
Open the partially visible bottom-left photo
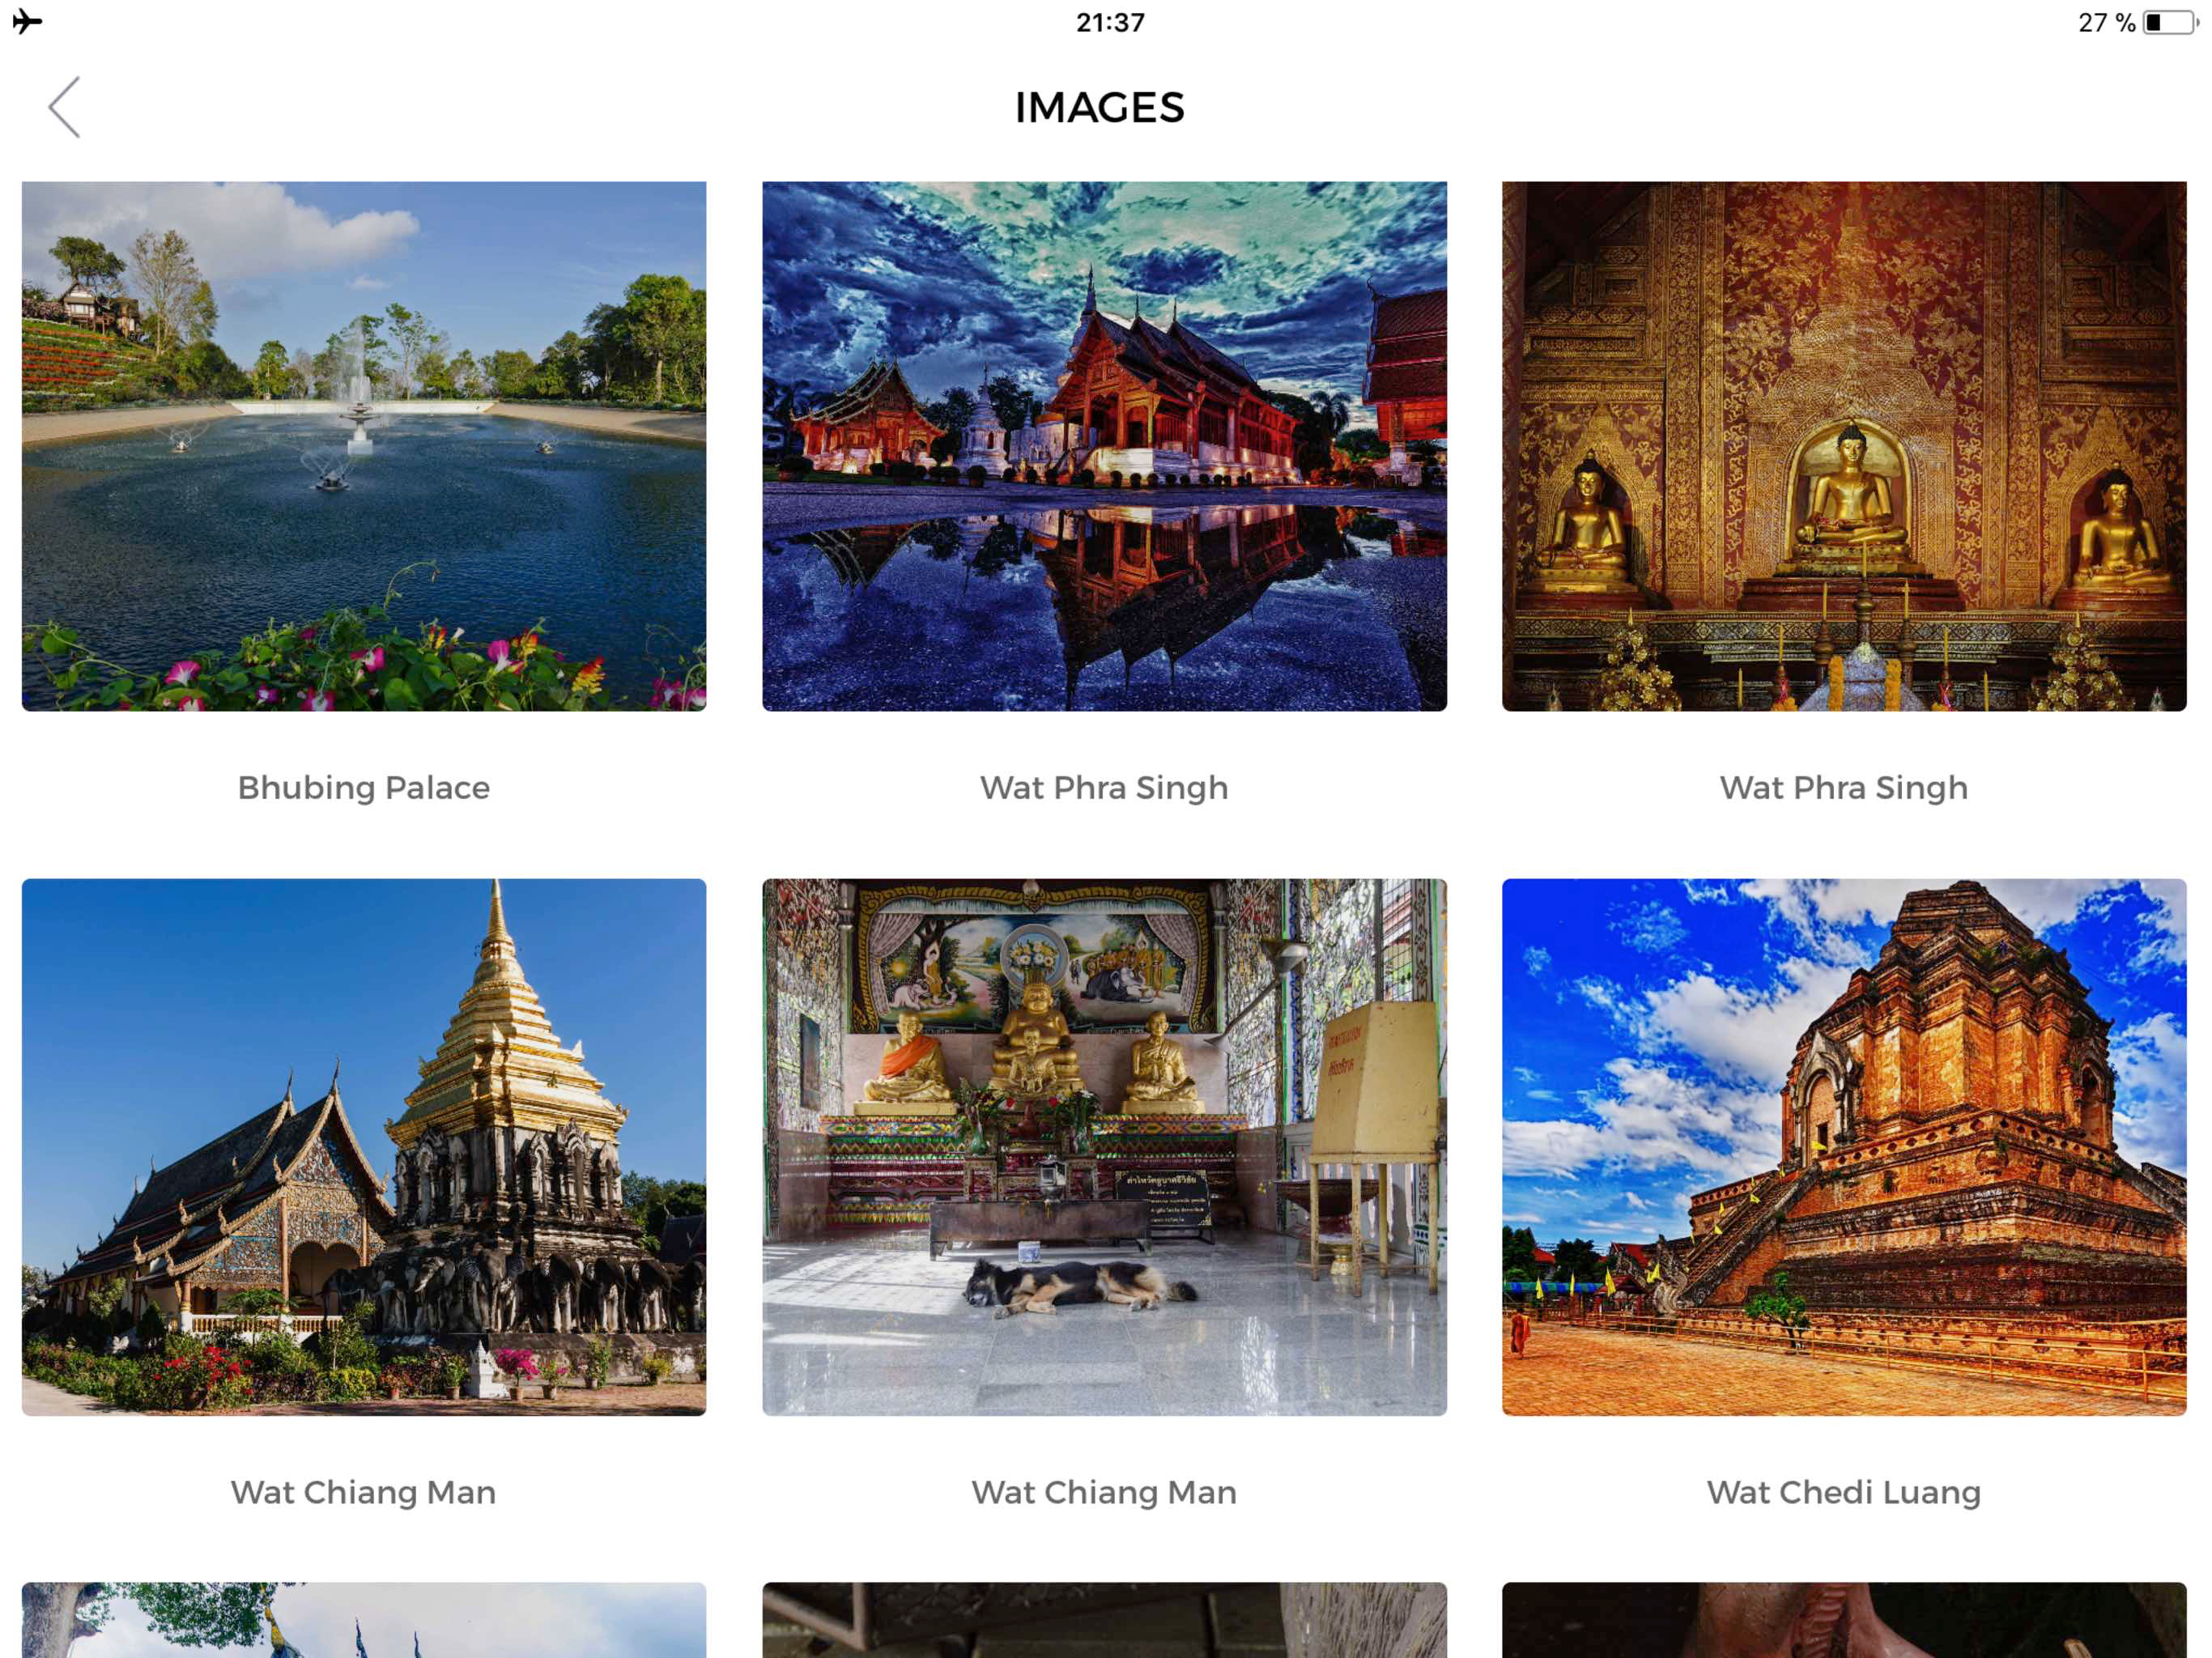point(364,1620)
